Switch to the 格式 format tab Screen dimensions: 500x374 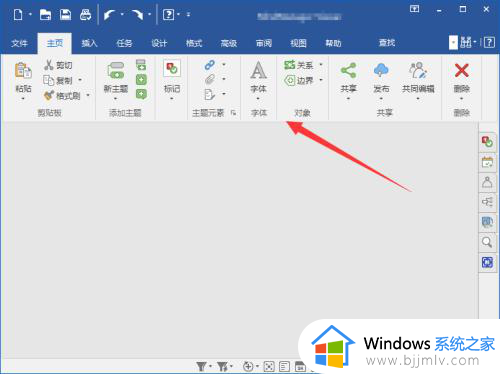click(194, 43)
